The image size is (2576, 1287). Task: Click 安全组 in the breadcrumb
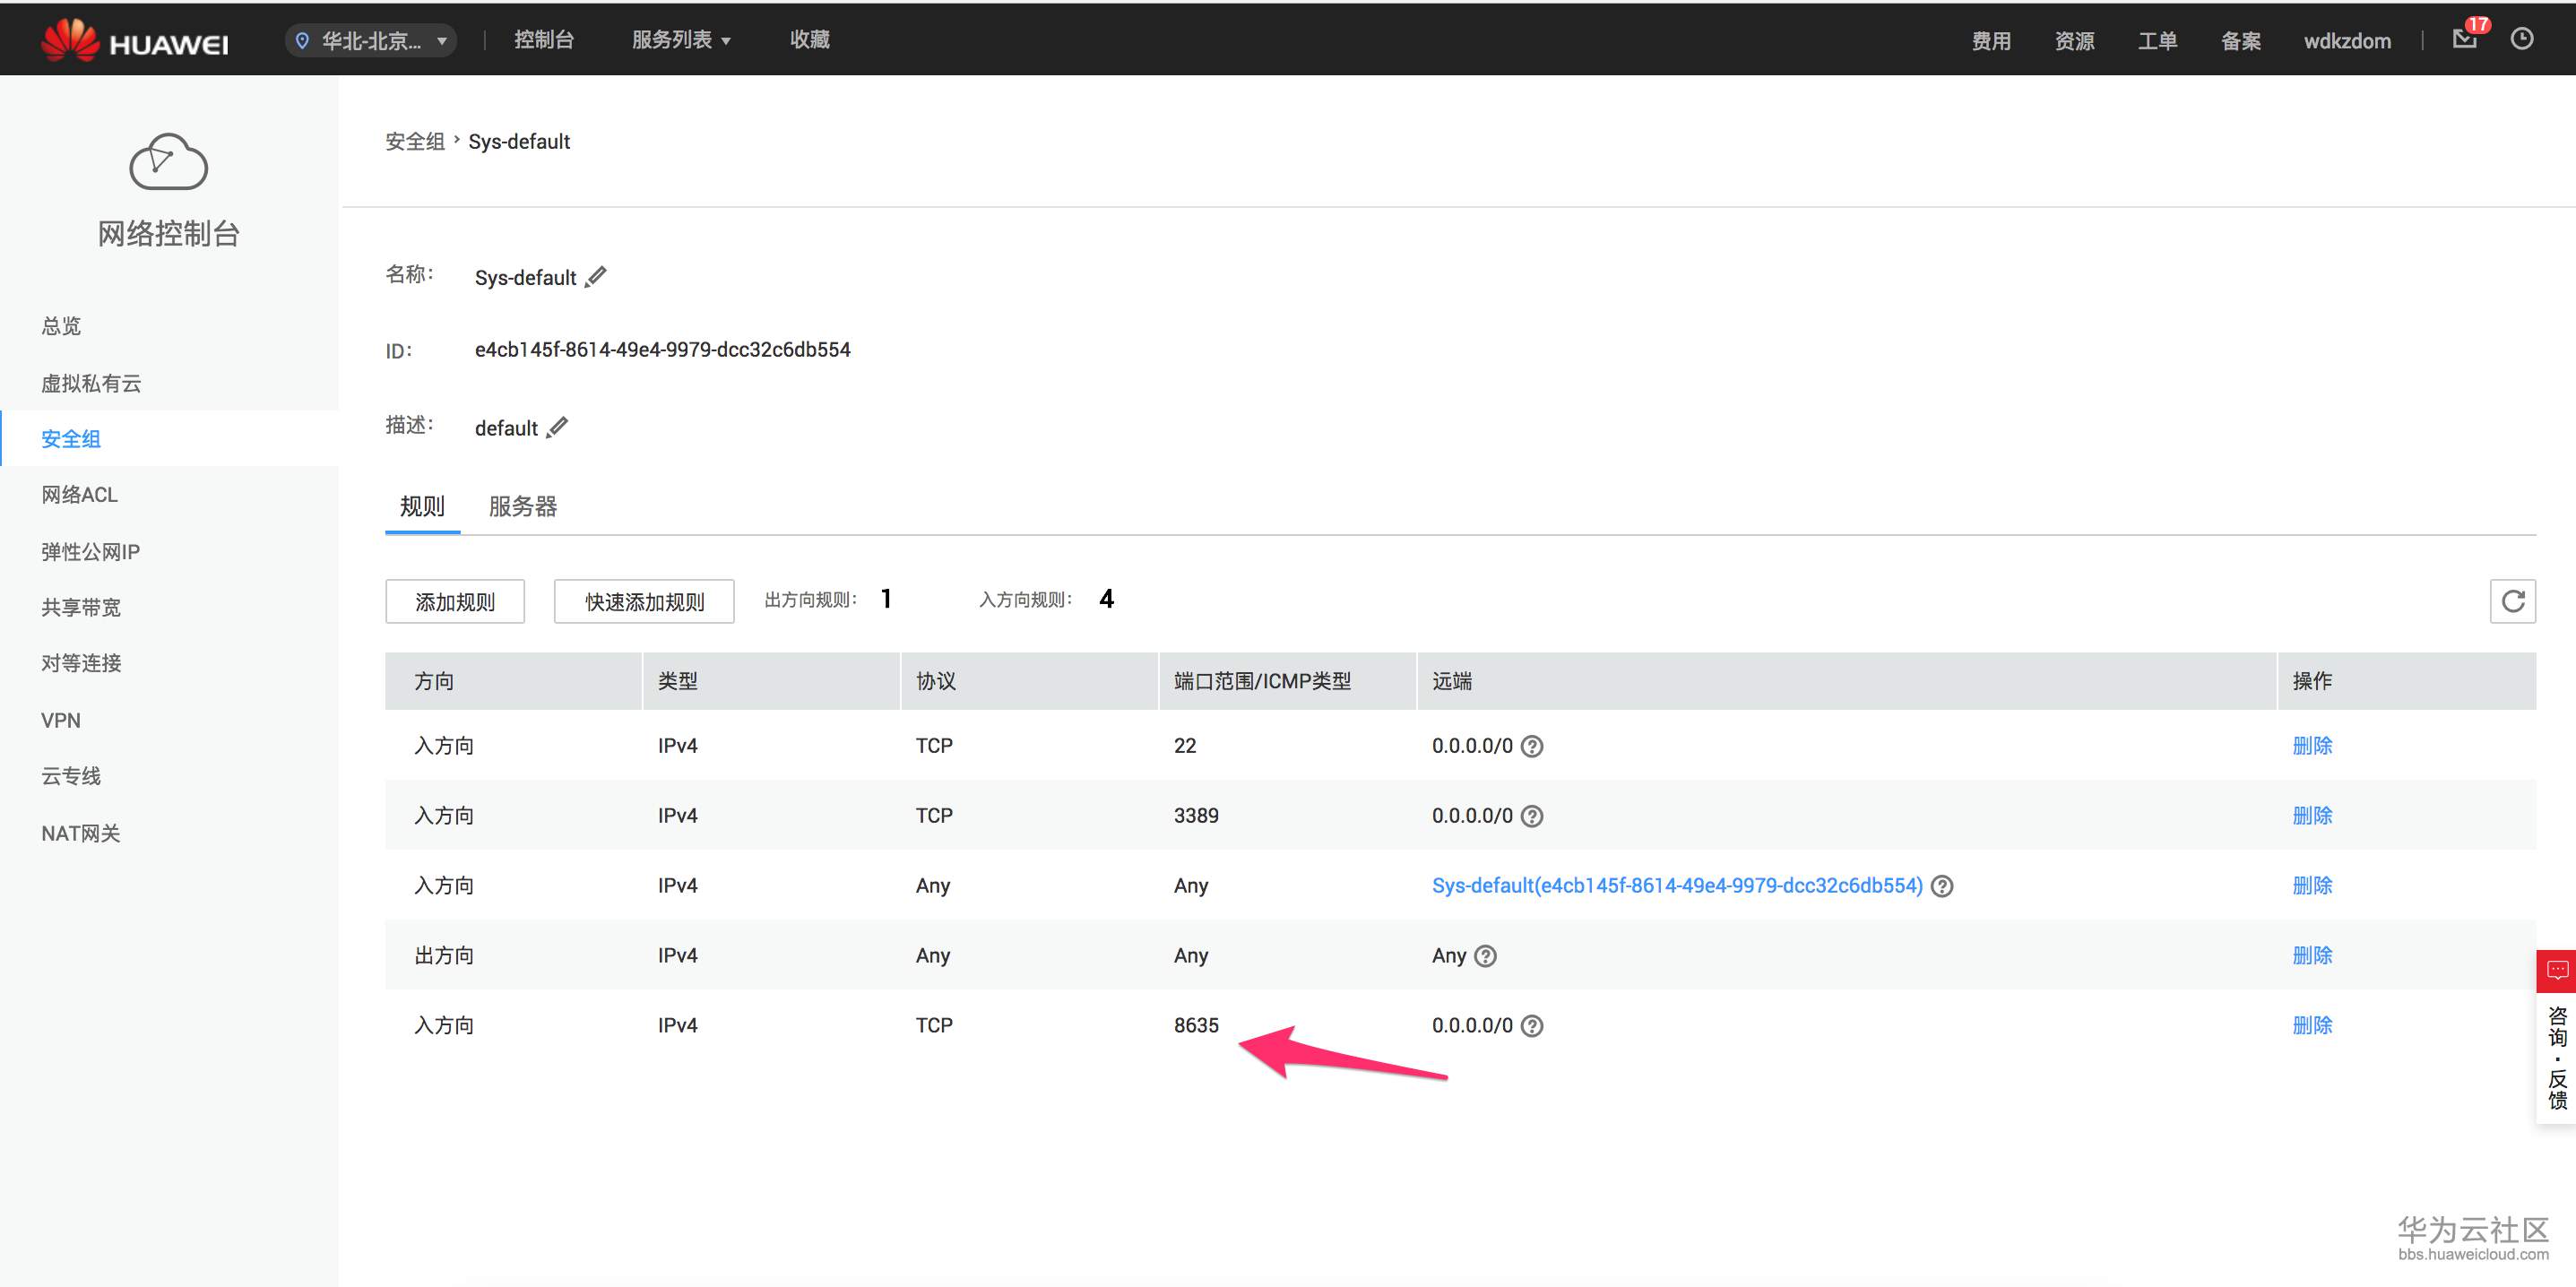tap(415, 141)
